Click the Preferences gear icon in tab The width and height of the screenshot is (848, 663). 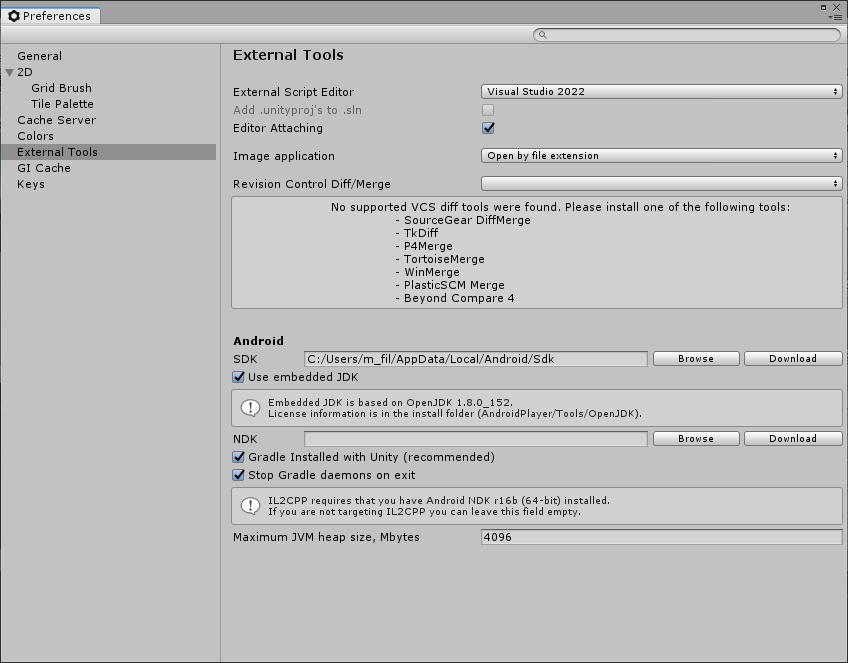[14, 16]
